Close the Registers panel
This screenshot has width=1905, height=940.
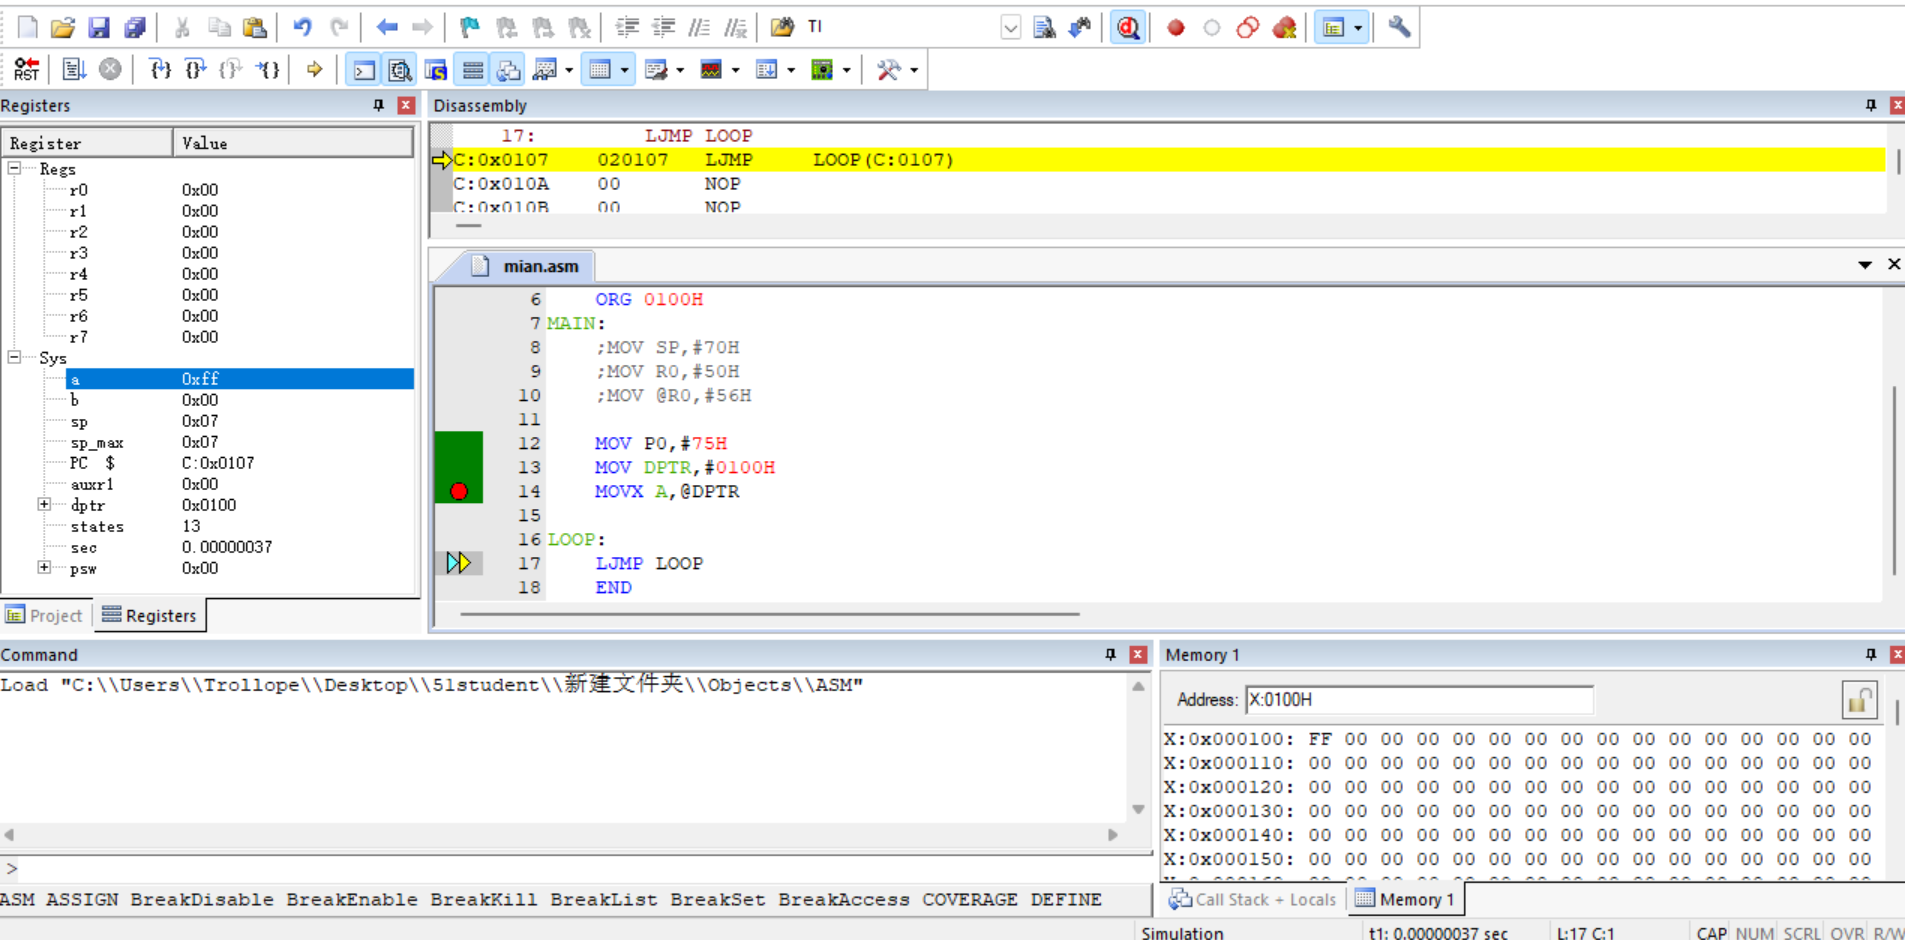pos(406,105)
